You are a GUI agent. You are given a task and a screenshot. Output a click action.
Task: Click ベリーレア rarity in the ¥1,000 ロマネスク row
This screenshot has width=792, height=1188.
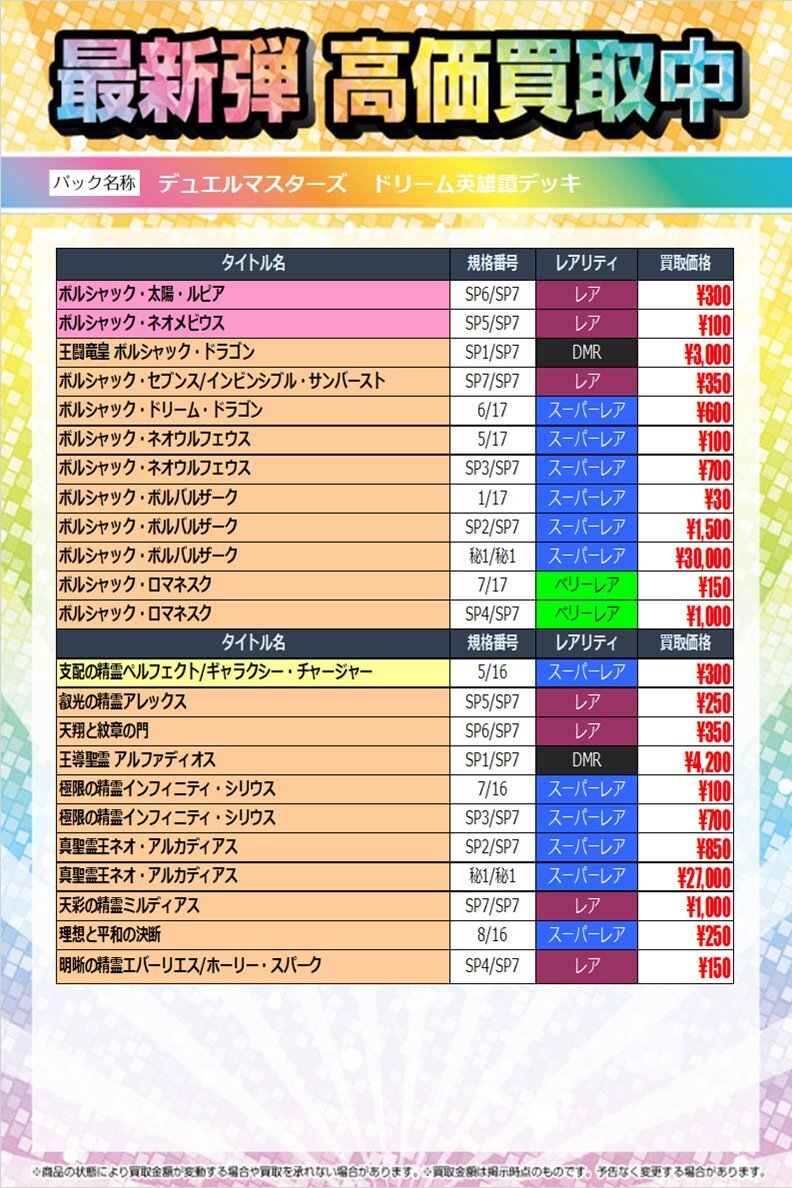tap(587, 614)
